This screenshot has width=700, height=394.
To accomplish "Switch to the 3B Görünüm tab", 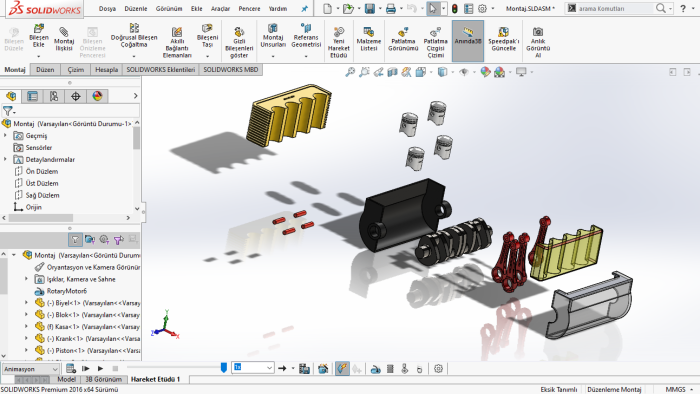I will pyautogui.click(x=103, y=379).
